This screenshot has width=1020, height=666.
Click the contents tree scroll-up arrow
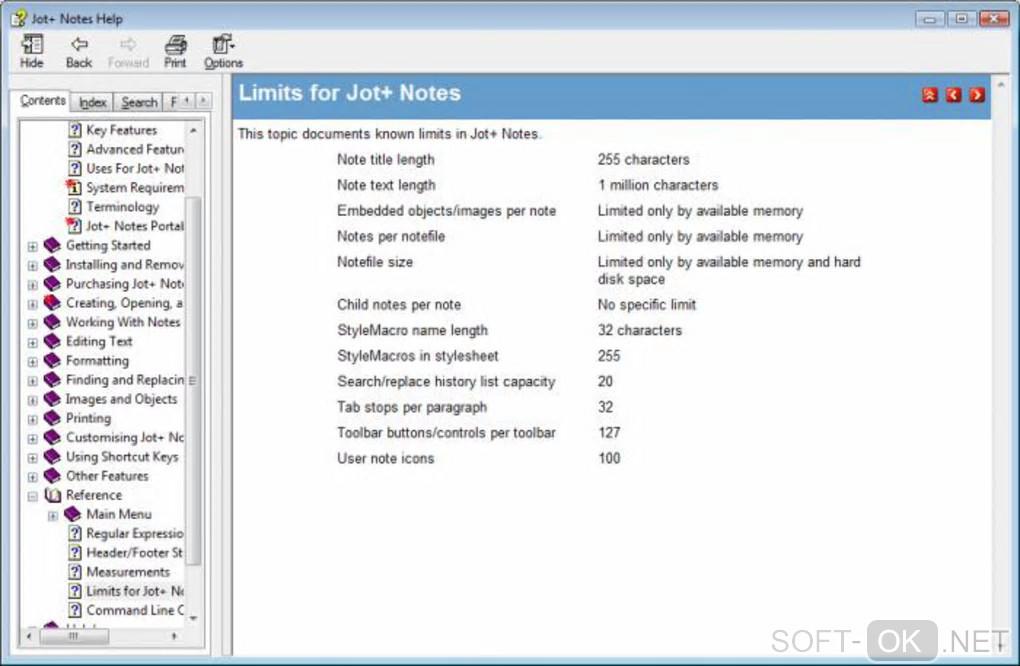(x=193, y=130)
